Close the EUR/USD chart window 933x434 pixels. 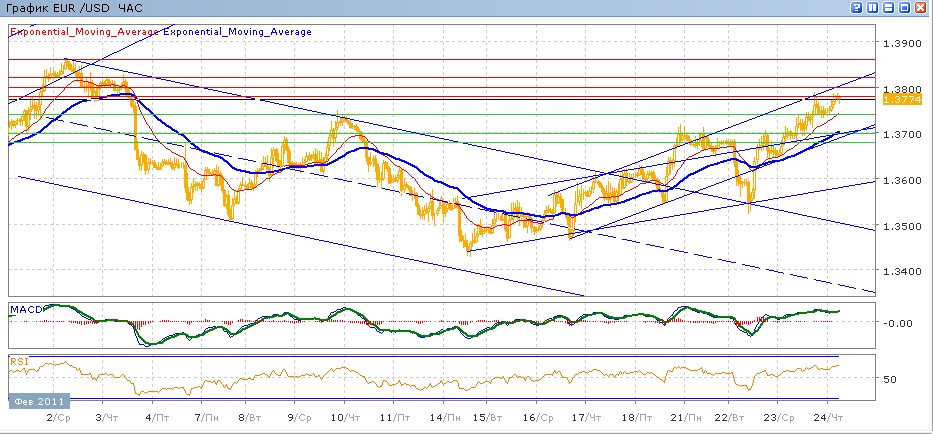pyautogui.click(x=921, y=8)
